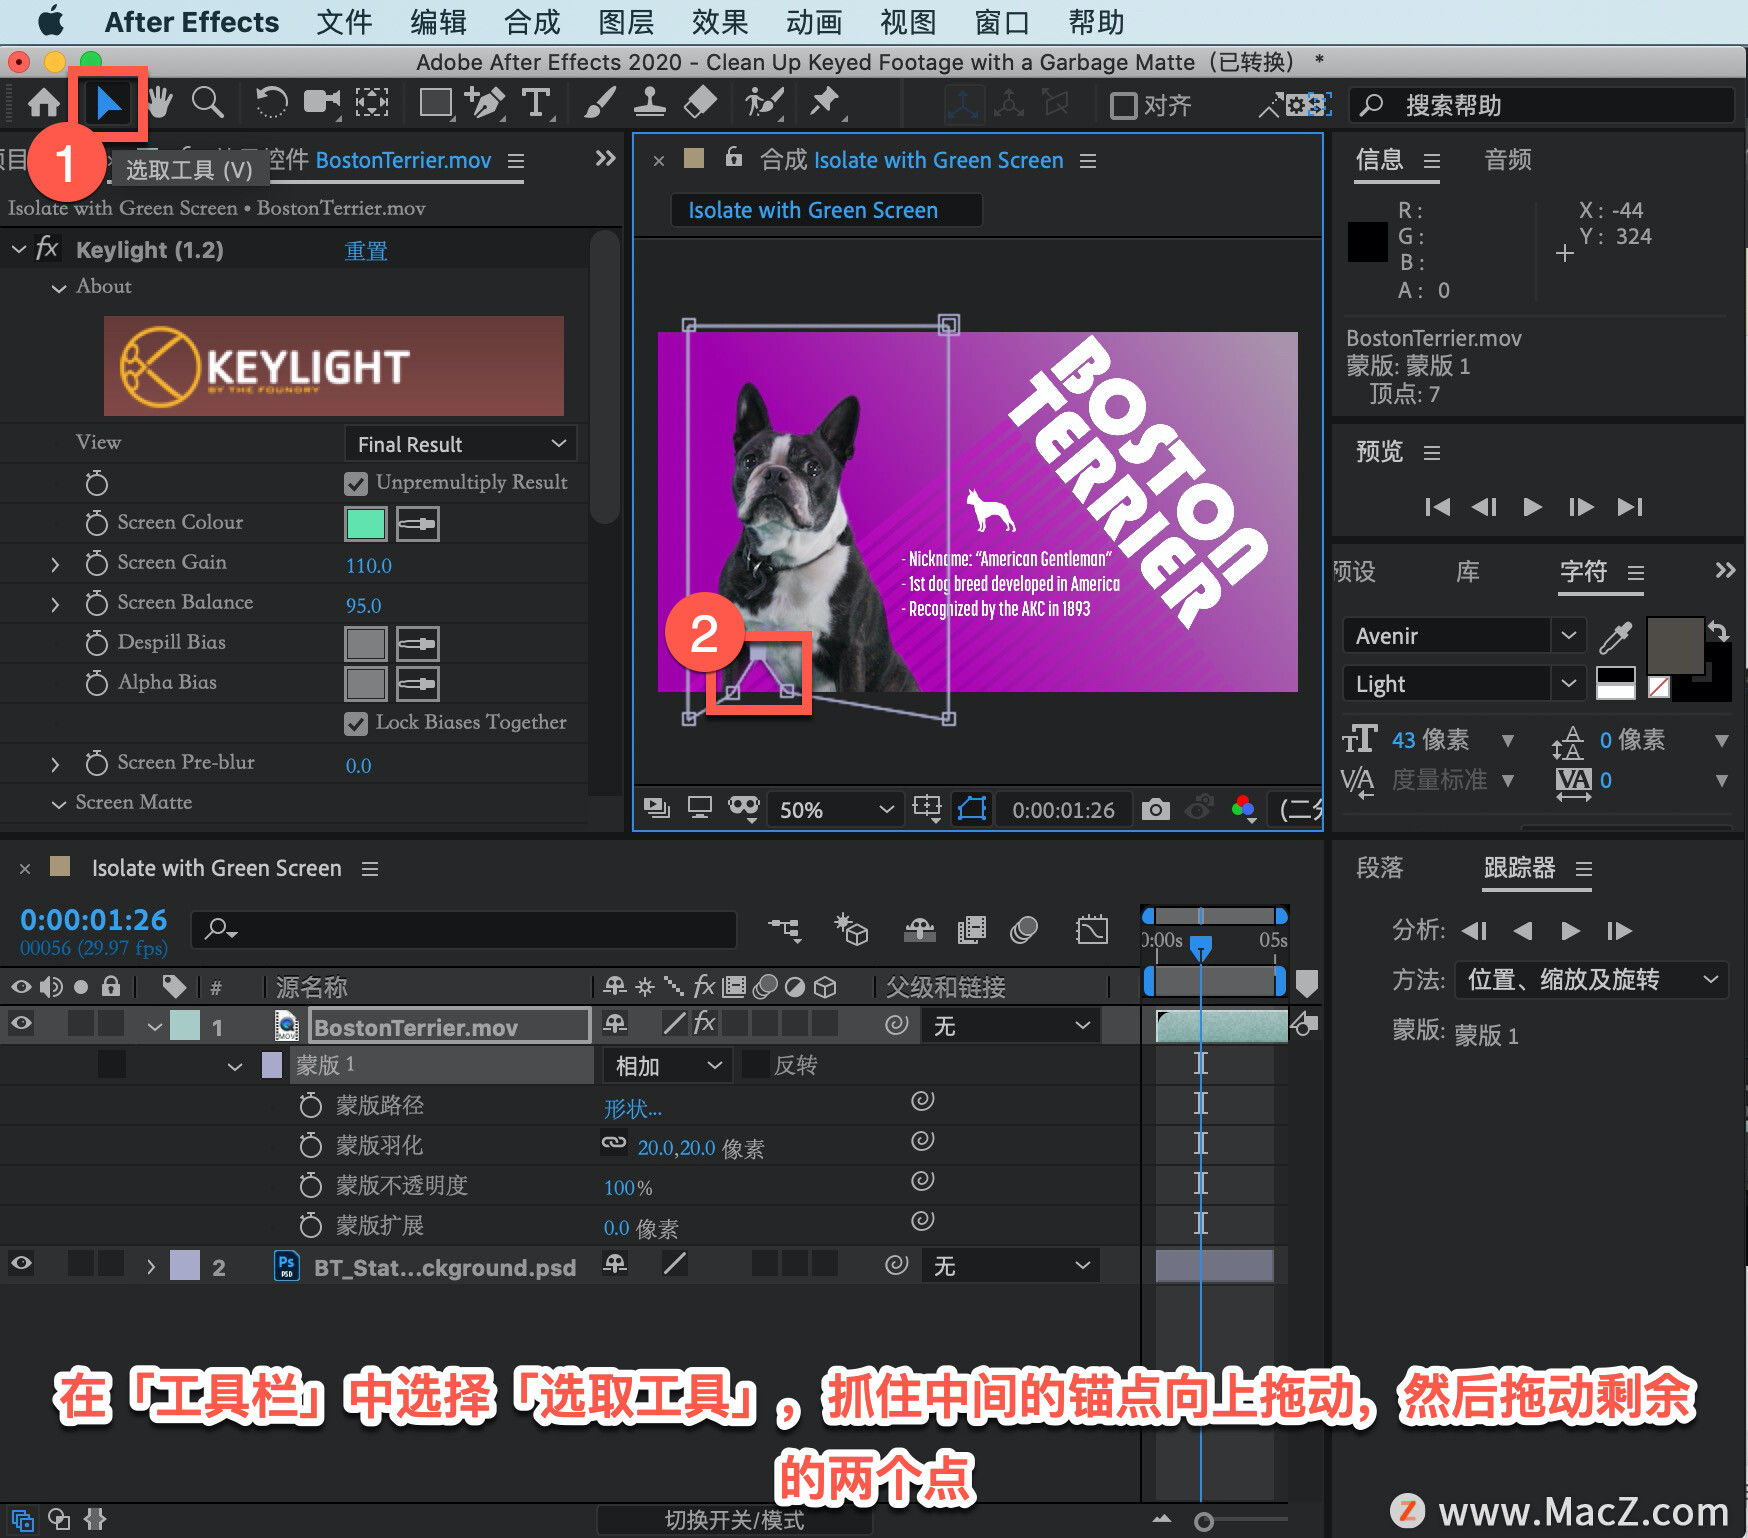
Task: Take a snapshot with the camera icon
Action: pyautogui.click(x=1156, y=809)
